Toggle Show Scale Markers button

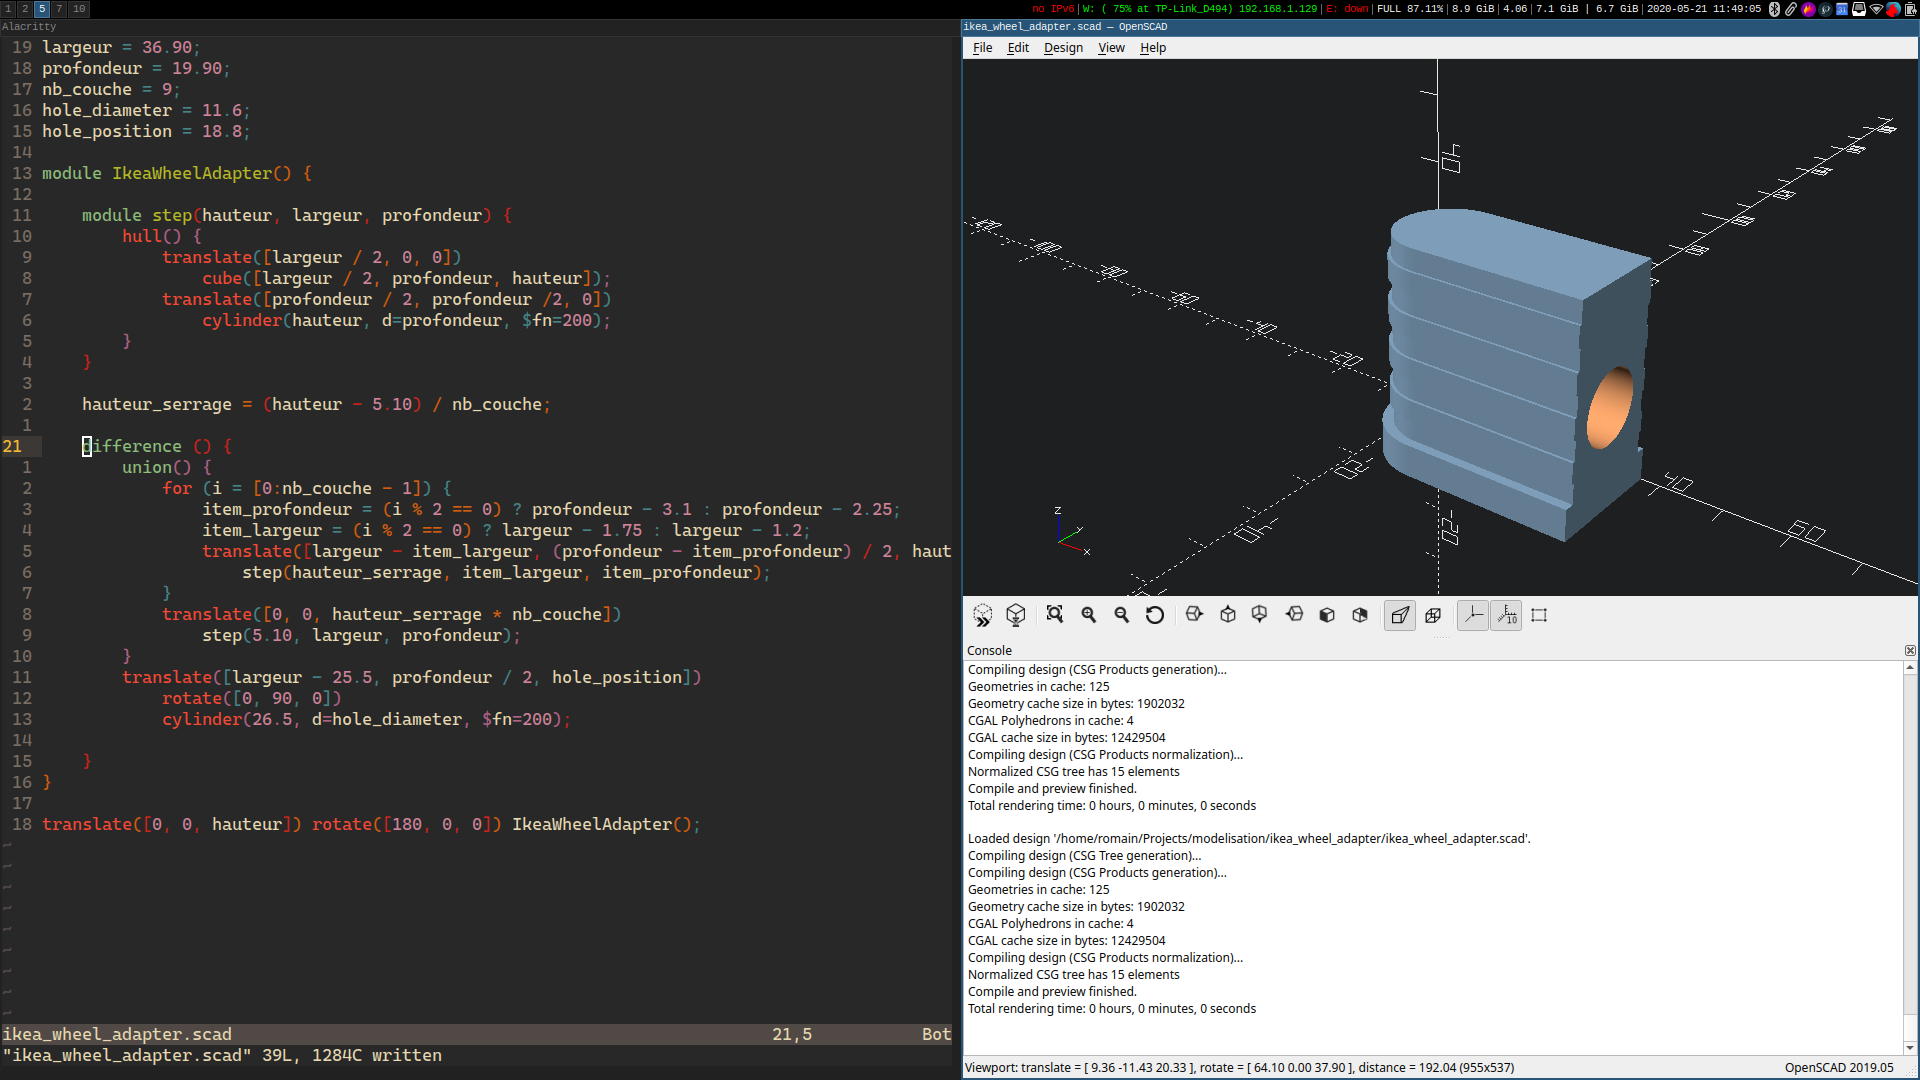(x=1506, y=615)
